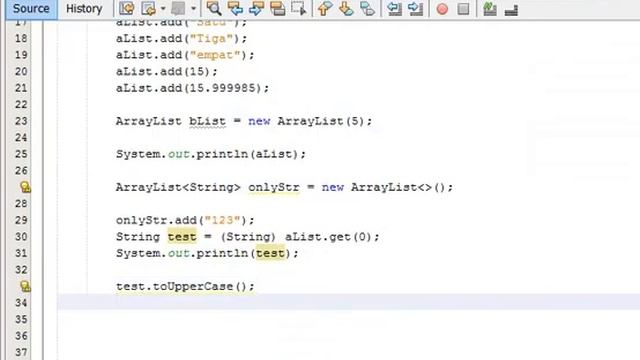The image size is (640, 360).
Task: Find next occurrence
Action: [256, 9]
